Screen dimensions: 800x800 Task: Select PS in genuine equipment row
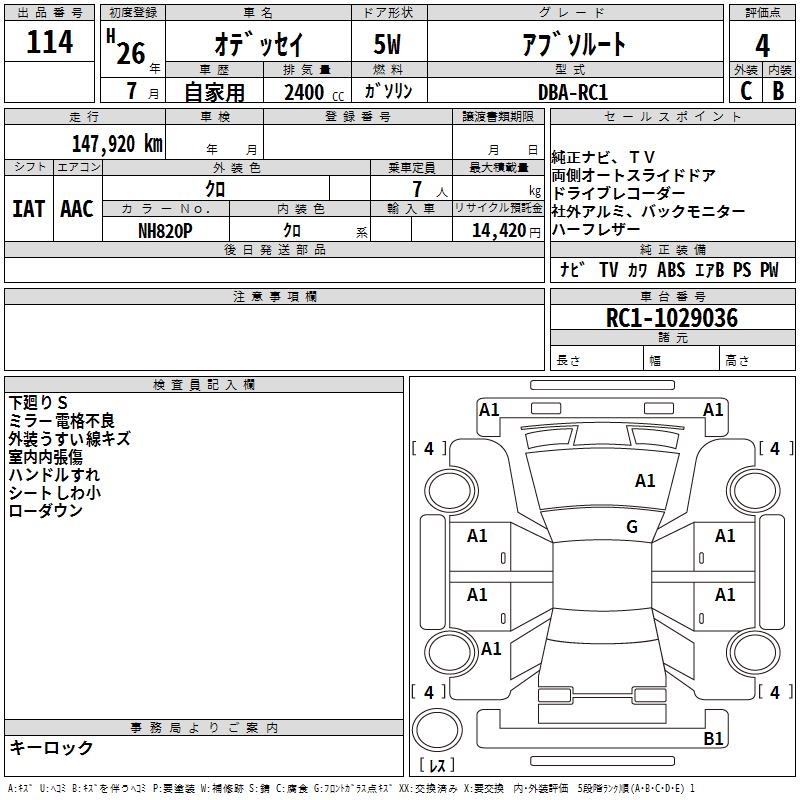pos(742,270)
